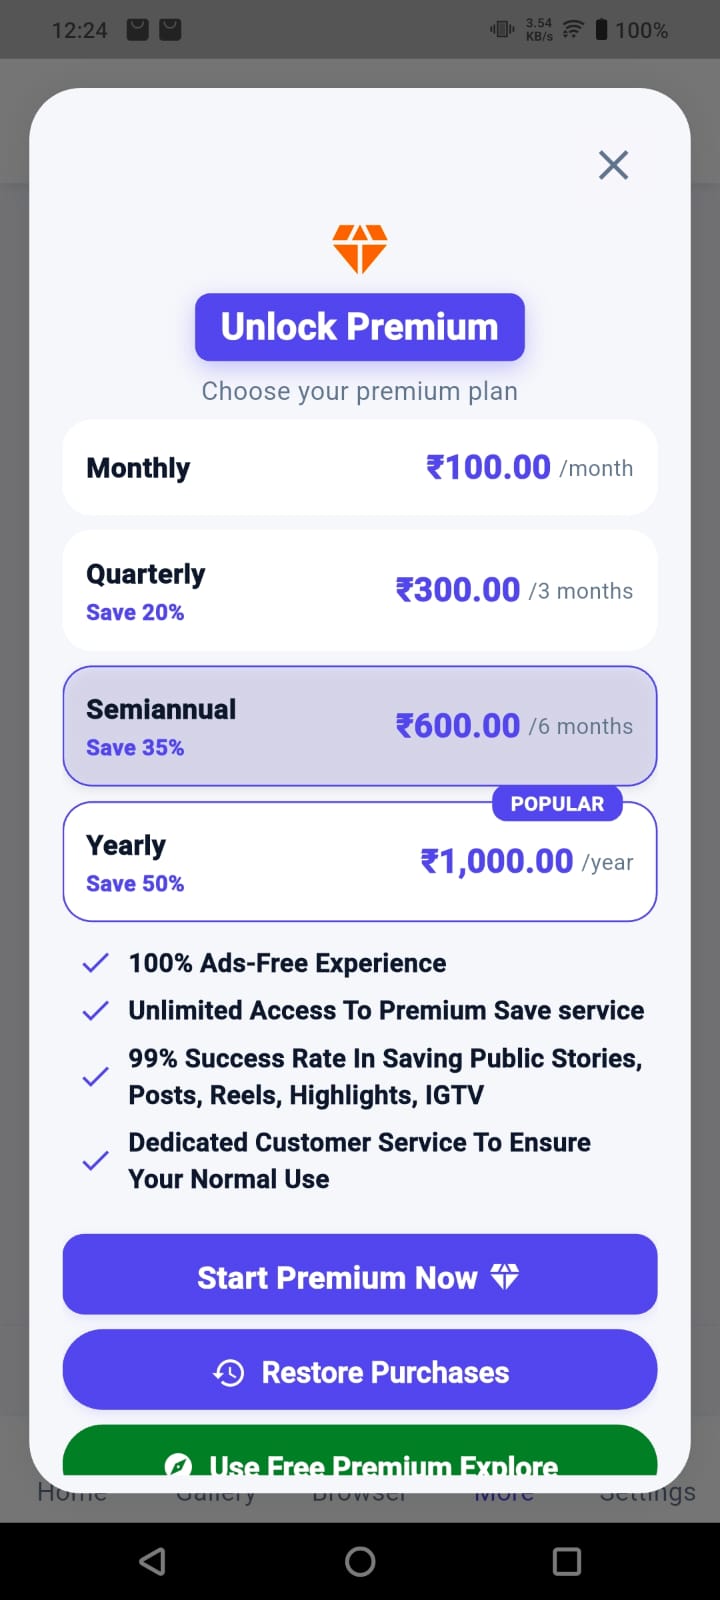Click the Unlock Premium title banner
This screenshot has height=1600, width=720.
point(360,327)
